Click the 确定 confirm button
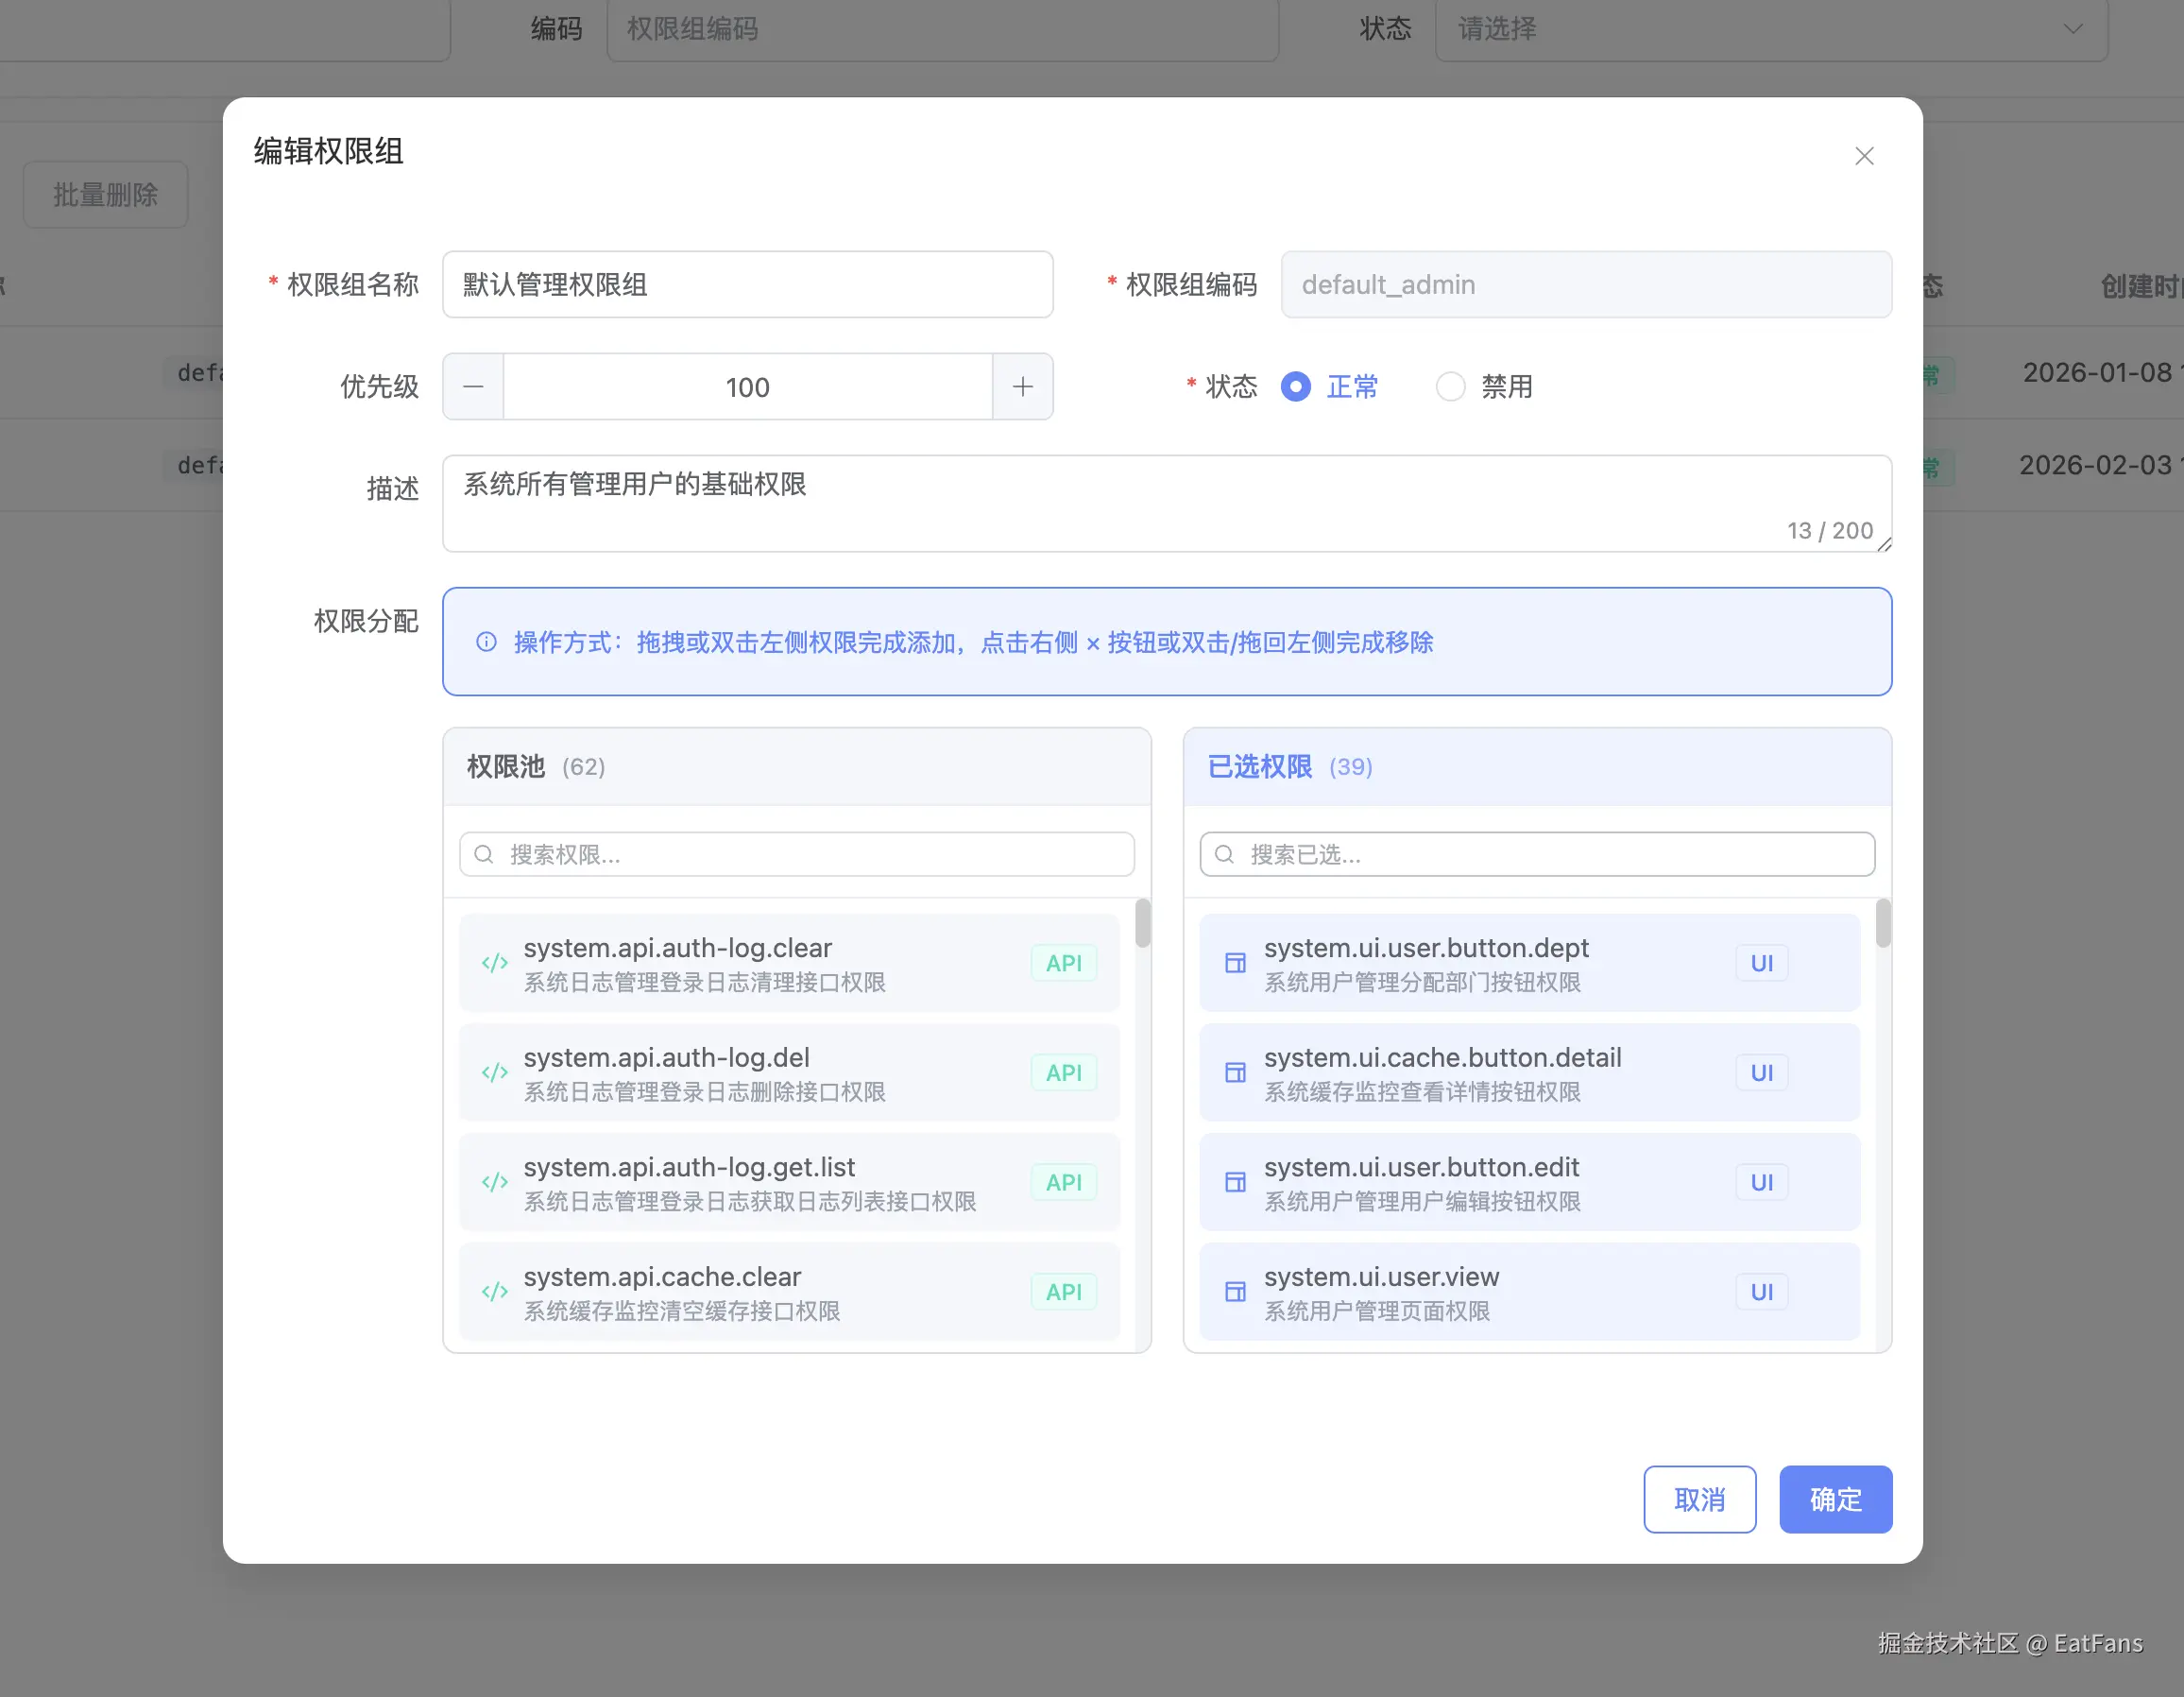The image size is (2184, 1697). pos(1835,1499)
